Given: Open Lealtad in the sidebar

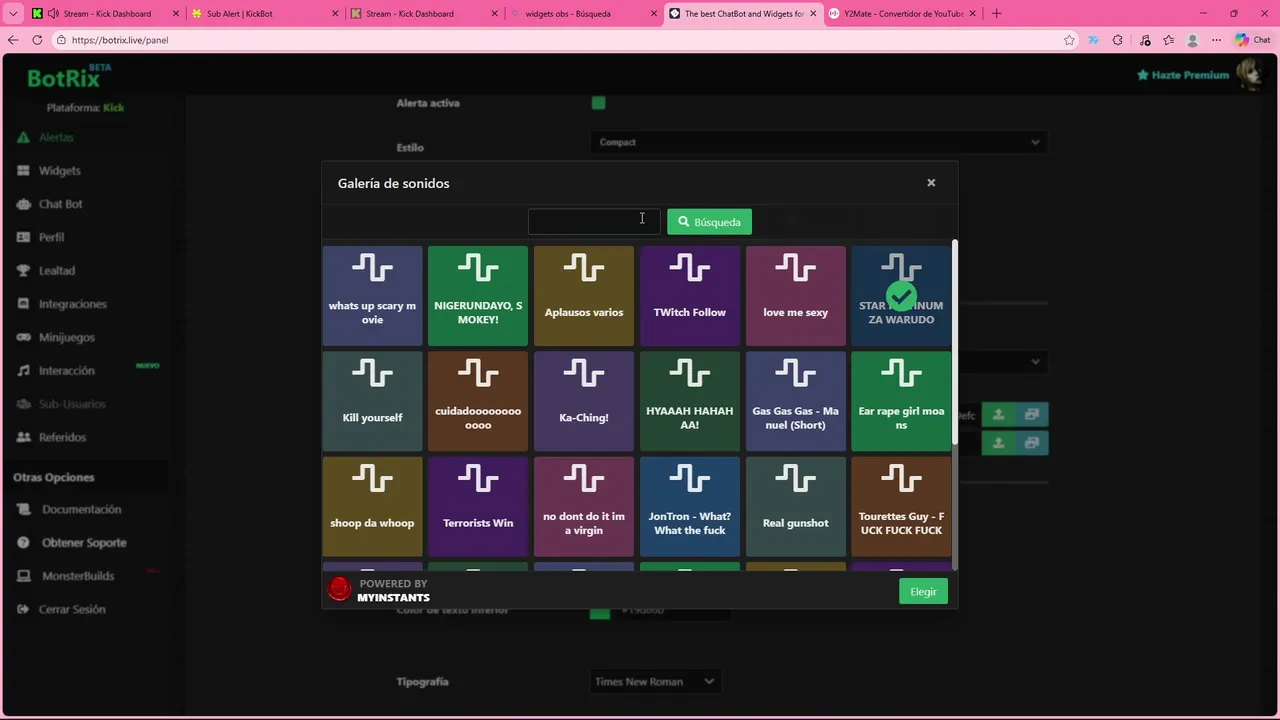Looking at the screenshot, I should click(46, 271).
